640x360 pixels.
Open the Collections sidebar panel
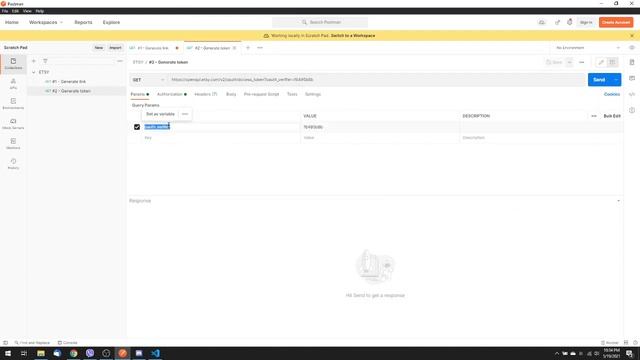[x=13, y=63]
